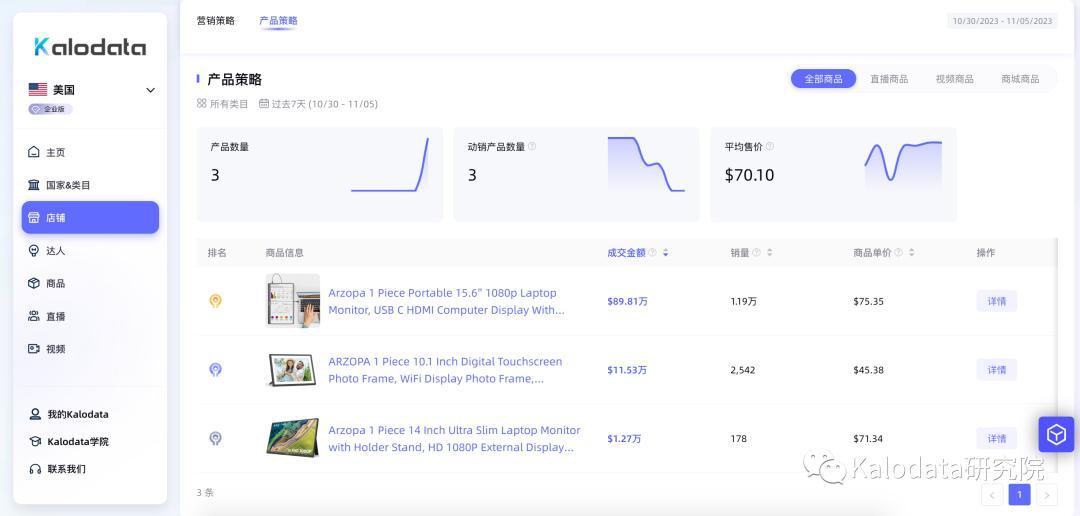Click 详情 for the $75.35 product
The image size is (1080, 516).
(x=997, y=301)
